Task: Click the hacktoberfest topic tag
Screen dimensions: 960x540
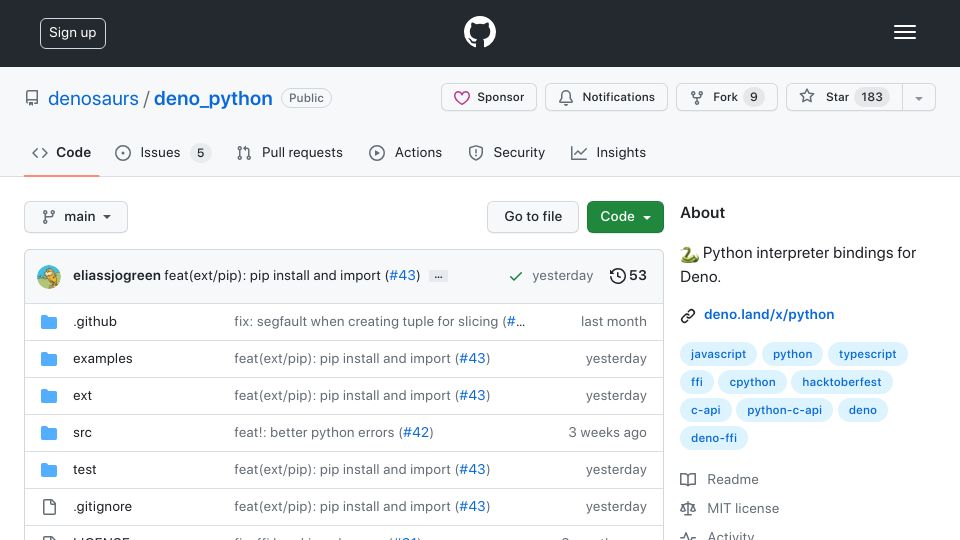Action: click(841, 383)
